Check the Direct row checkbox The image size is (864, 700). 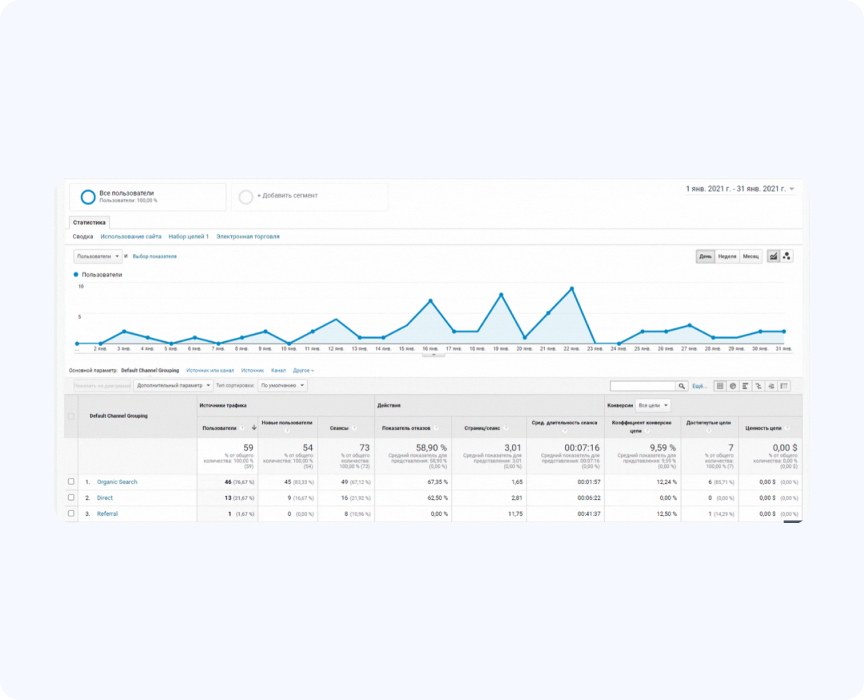point(71,497)
